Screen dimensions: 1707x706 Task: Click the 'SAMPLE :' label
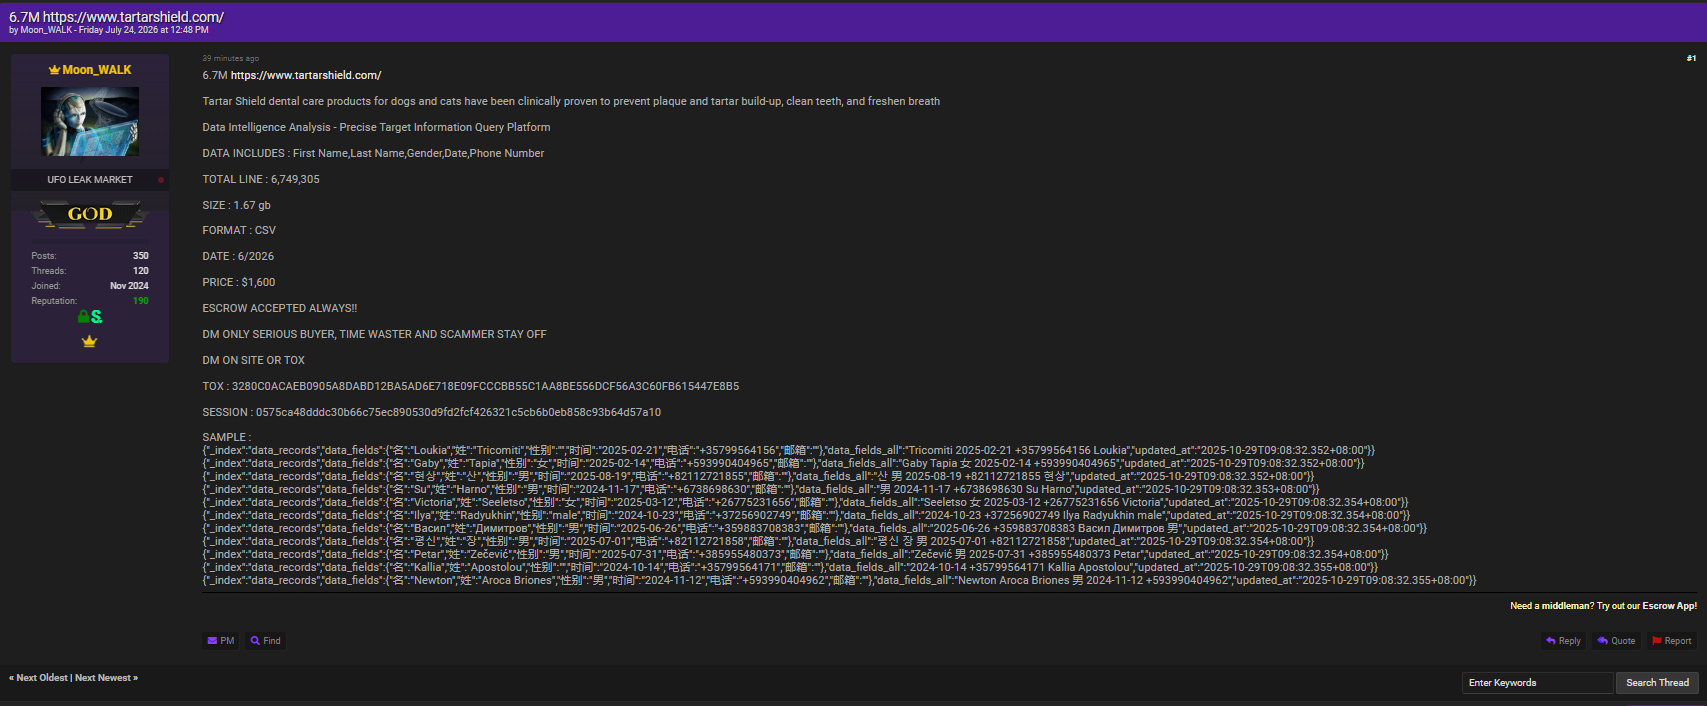coord(227,437)
